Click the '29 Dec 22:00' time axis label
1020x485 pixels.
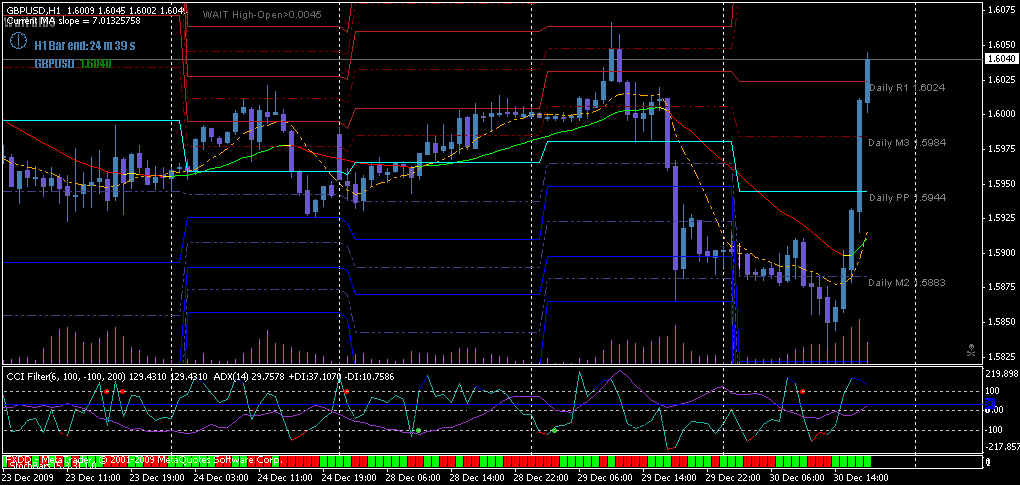pyautogui.click(x=731, y=477)
